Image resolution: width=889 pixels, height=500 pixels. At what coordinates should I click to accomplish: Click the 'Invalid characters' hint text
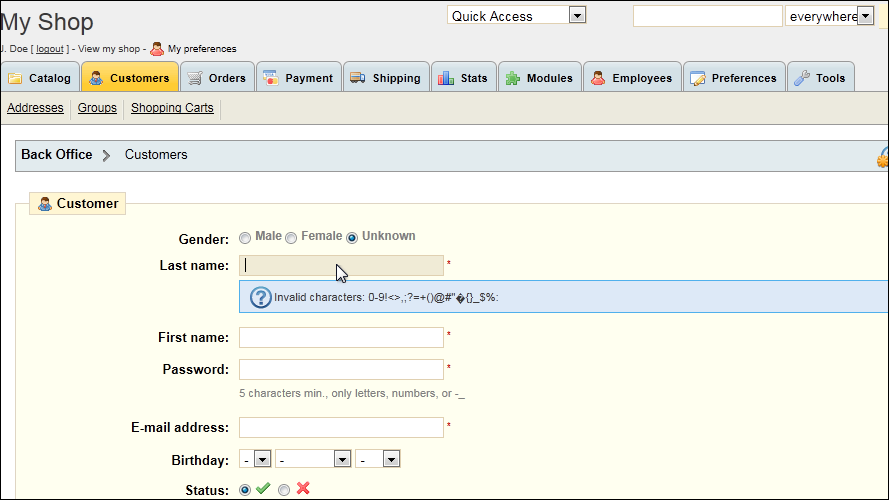[x=386, y=298]
